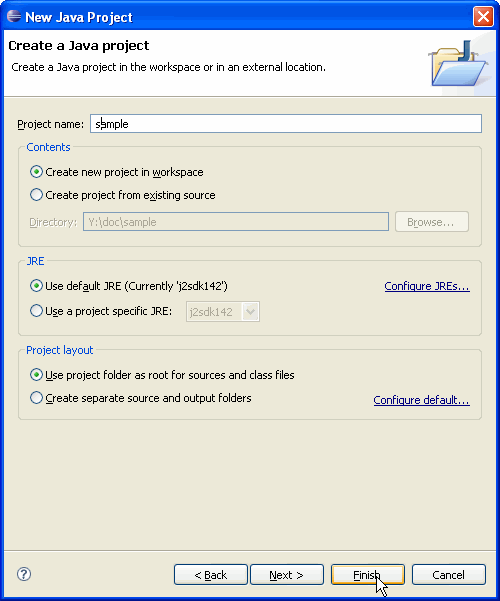Image resolution: width=500 pixels, height=601 pixels.
Task: Choose Use a project specific JRE
Action: pos(101,311)
